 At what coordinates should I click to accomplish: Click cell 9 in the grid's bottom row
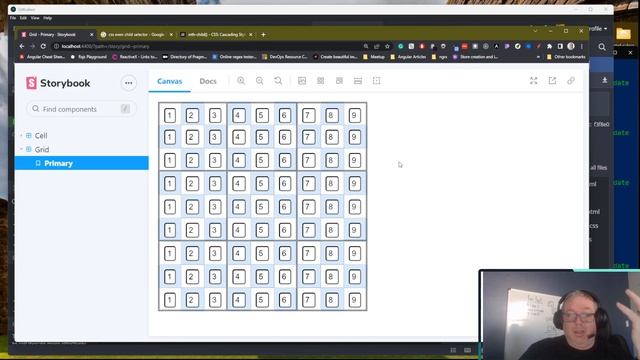[x=355, y=300]
